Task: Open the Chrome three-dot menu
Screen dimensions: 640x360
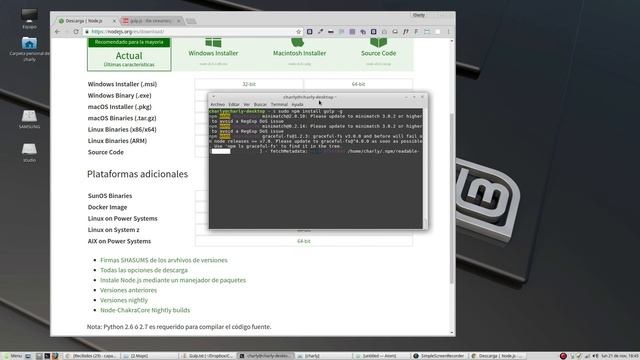Action: click(x=448, y=31)
